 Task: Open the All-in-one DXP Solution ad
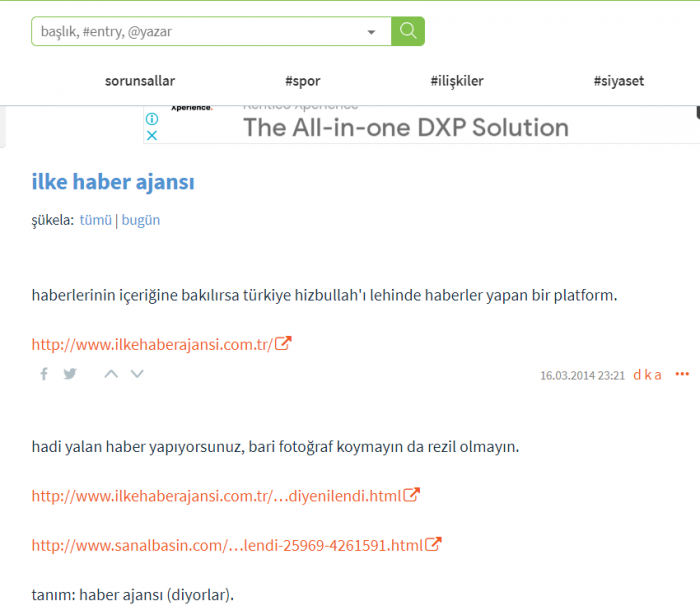pos(405,127)
